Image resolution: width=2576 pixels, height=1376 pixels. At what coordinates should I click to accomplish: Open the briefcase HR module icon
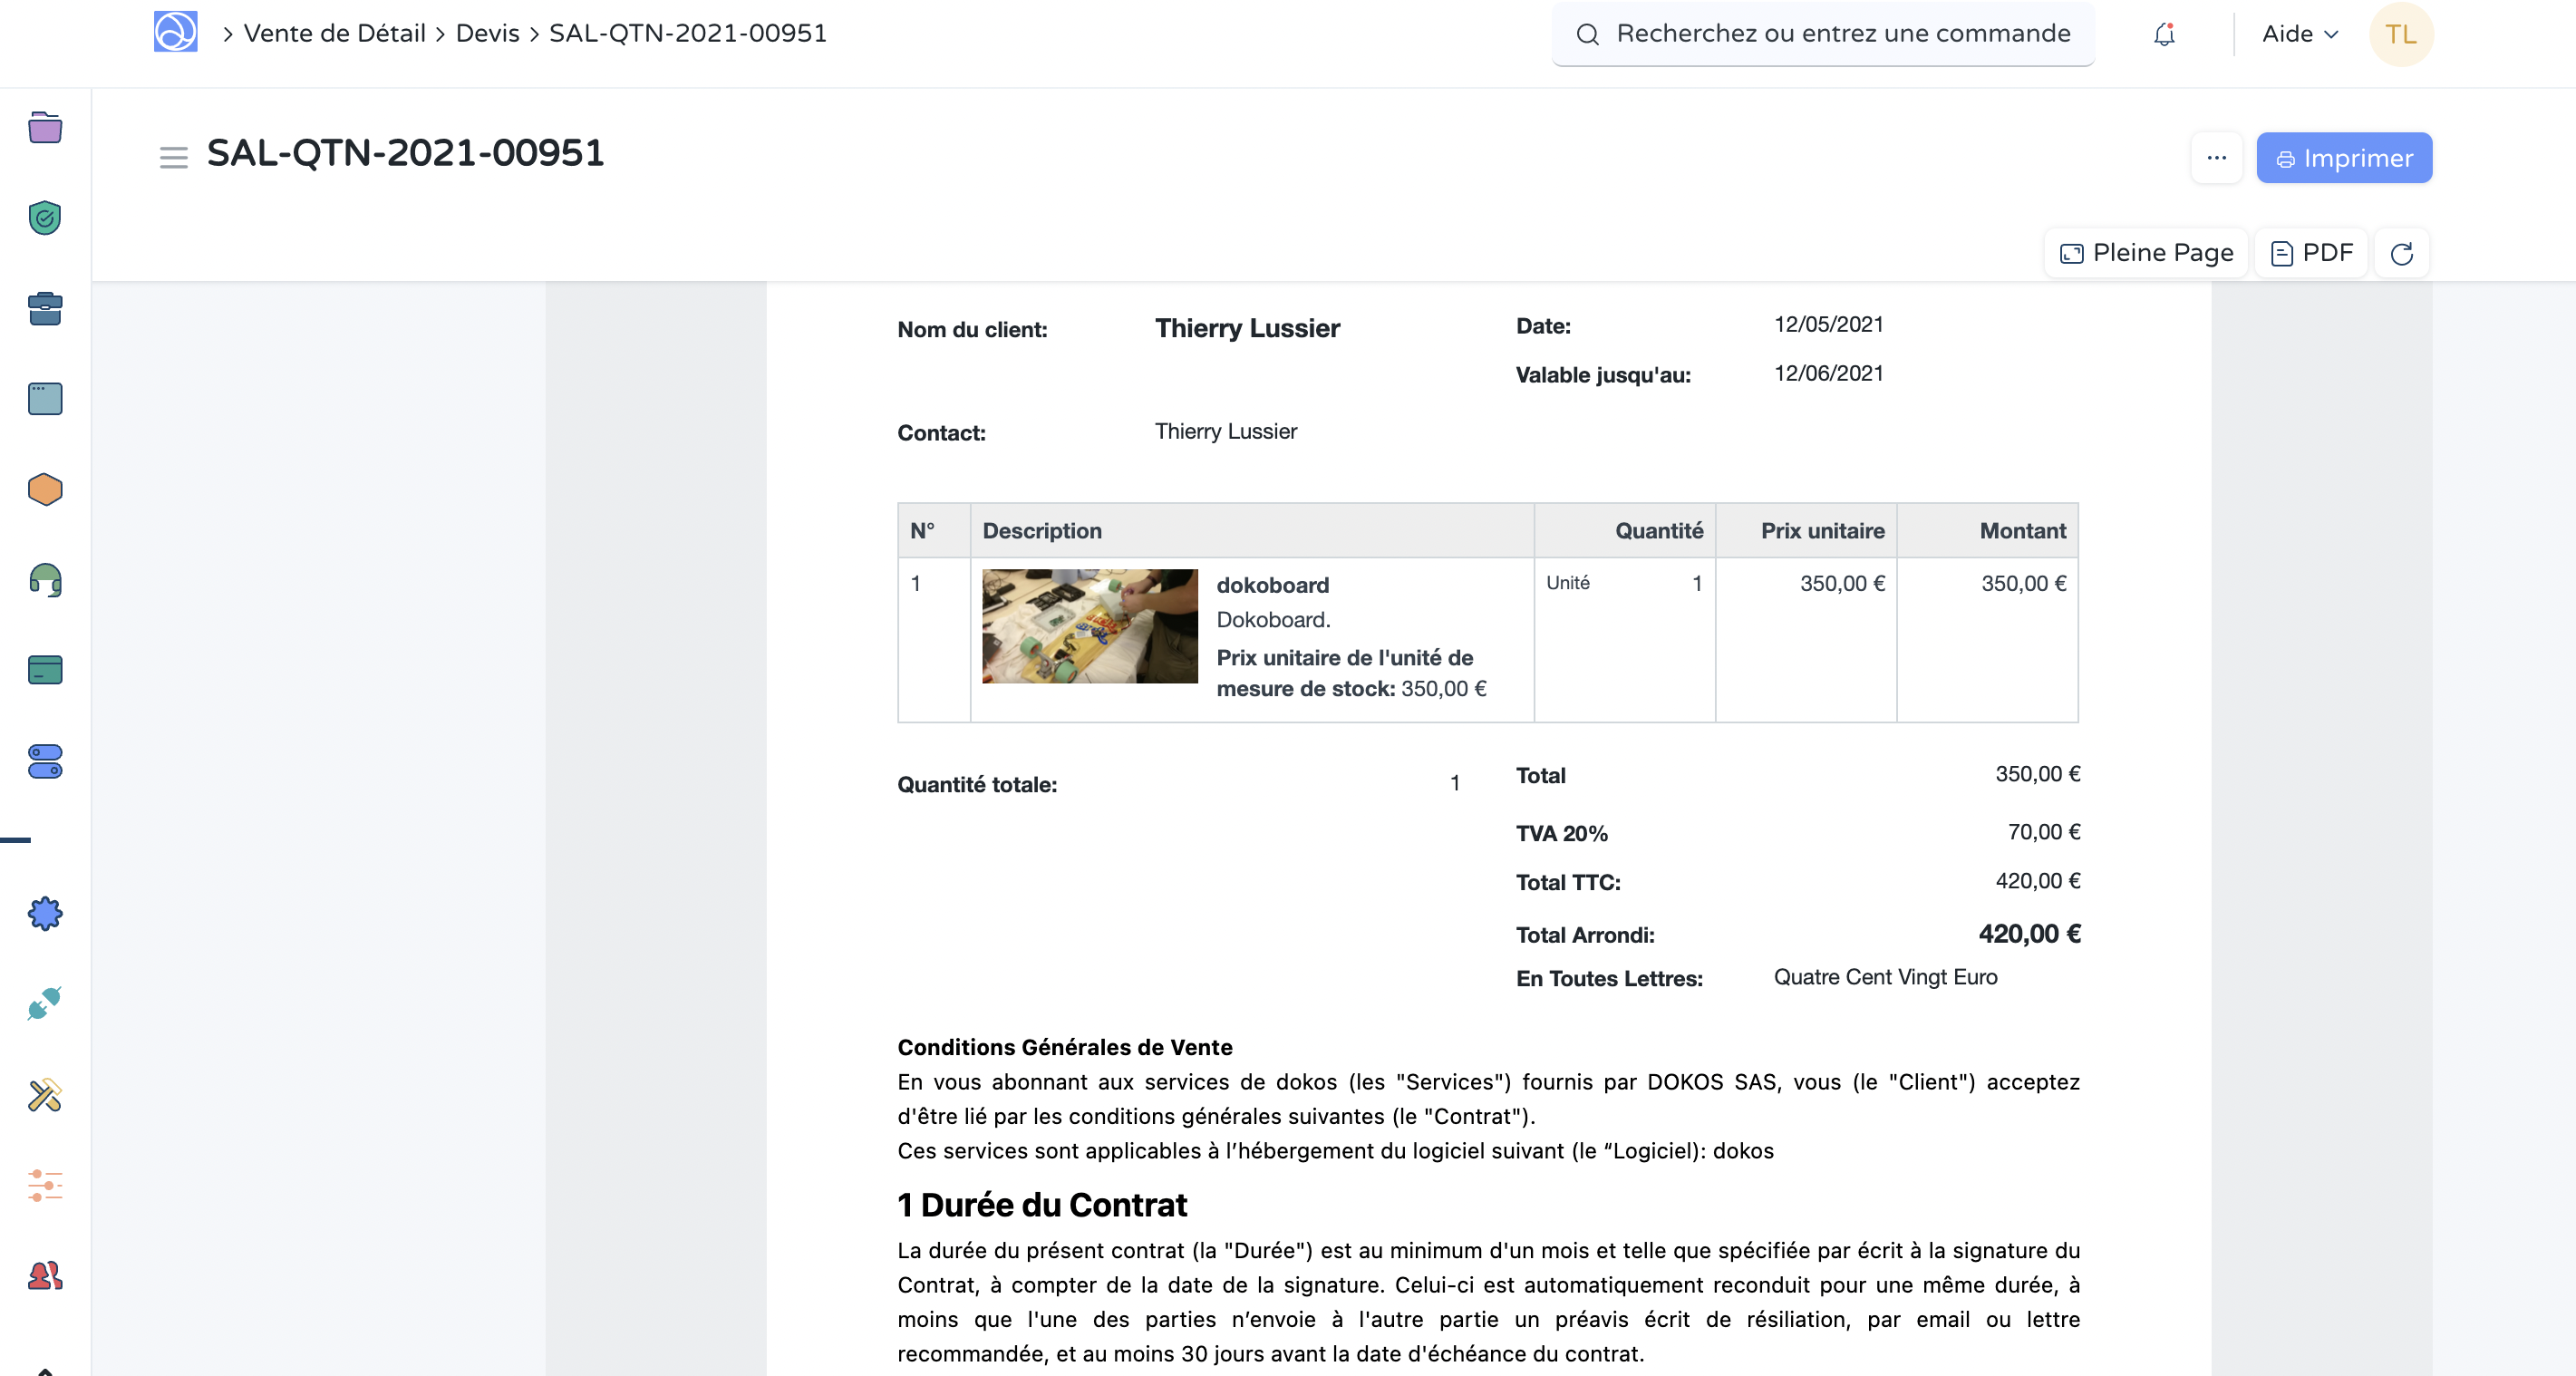44,308
